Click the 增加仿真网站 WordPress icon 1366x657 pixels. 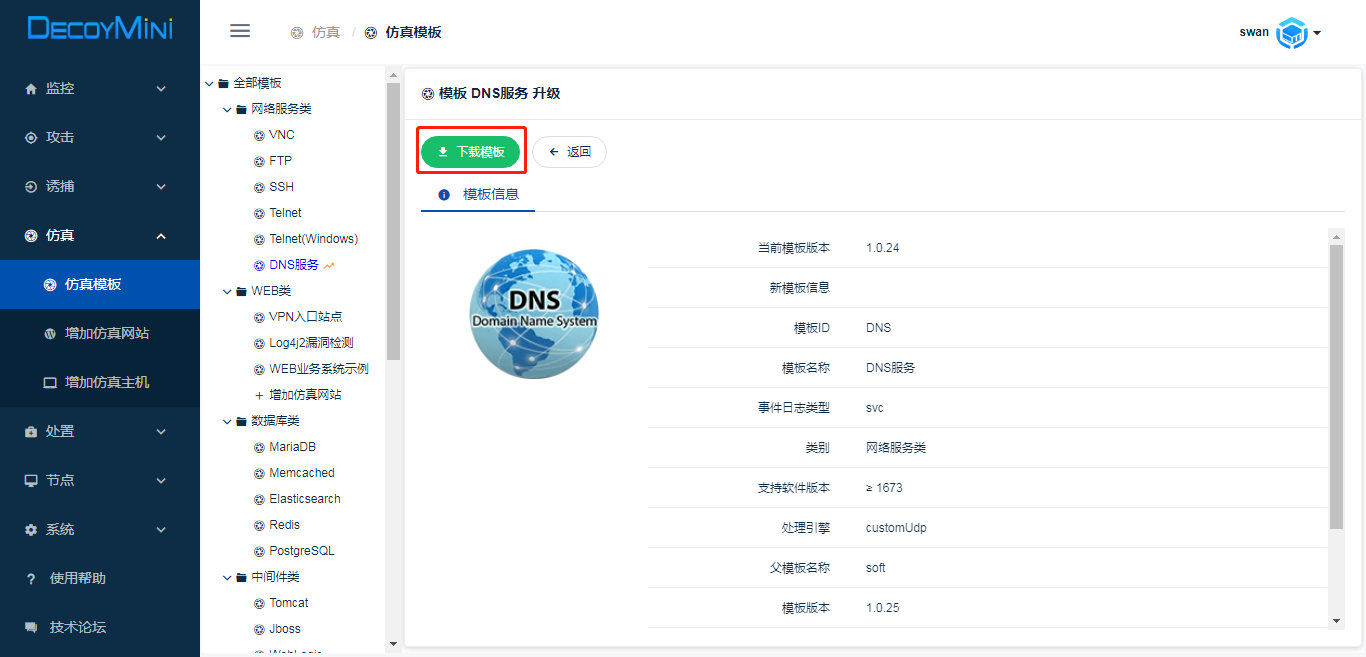click(50, 333)
